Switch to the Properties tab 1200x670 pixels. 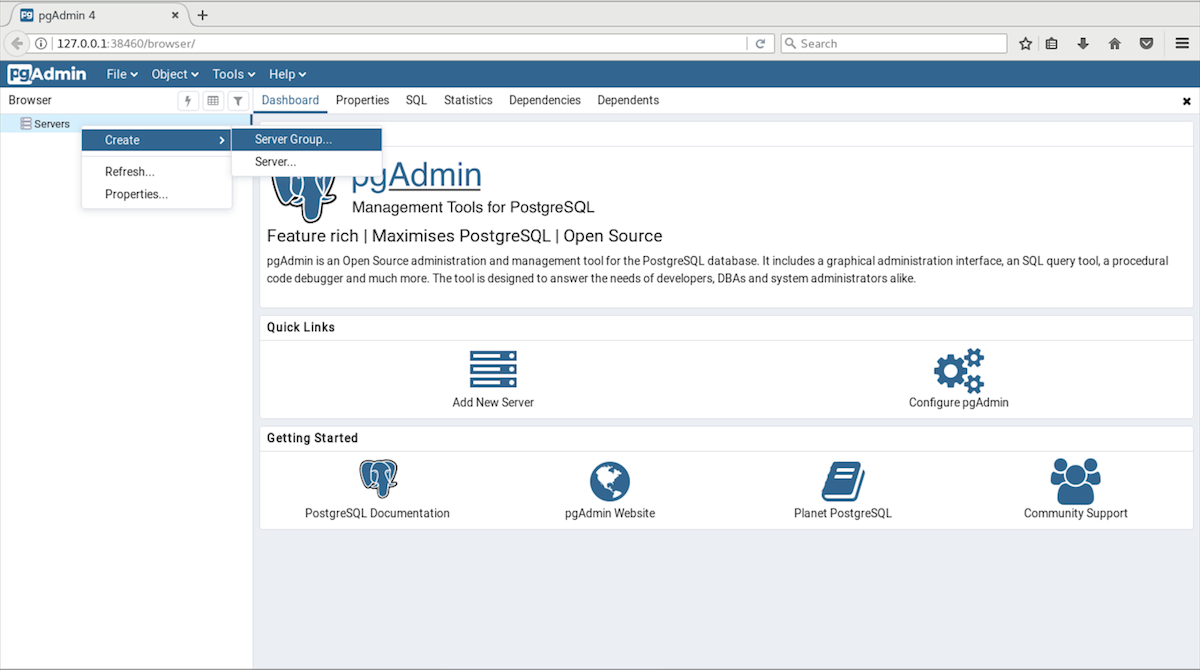pos(362,100)
